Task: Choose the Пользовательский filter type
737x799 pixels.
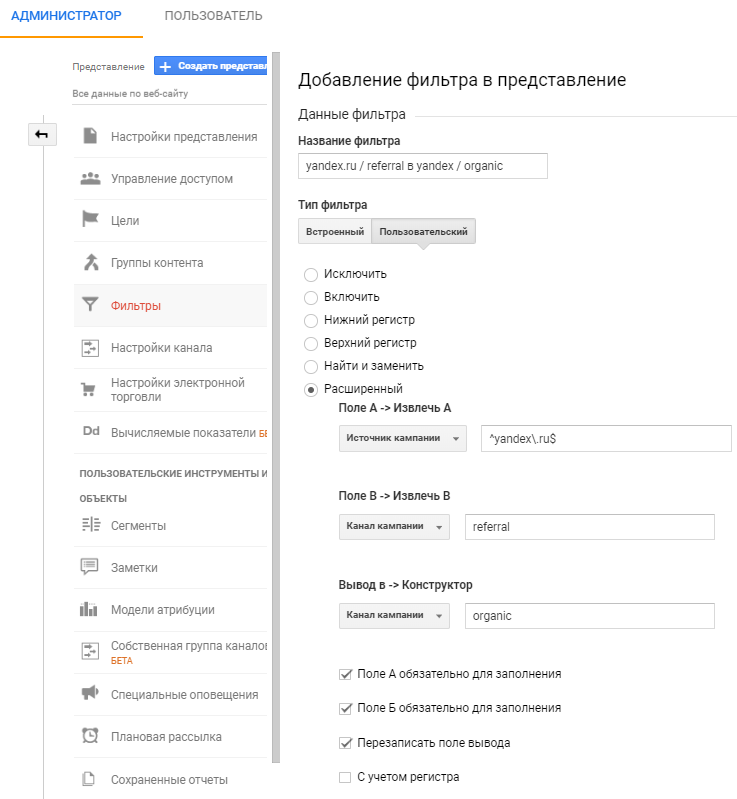Action: tap(423, 231)
